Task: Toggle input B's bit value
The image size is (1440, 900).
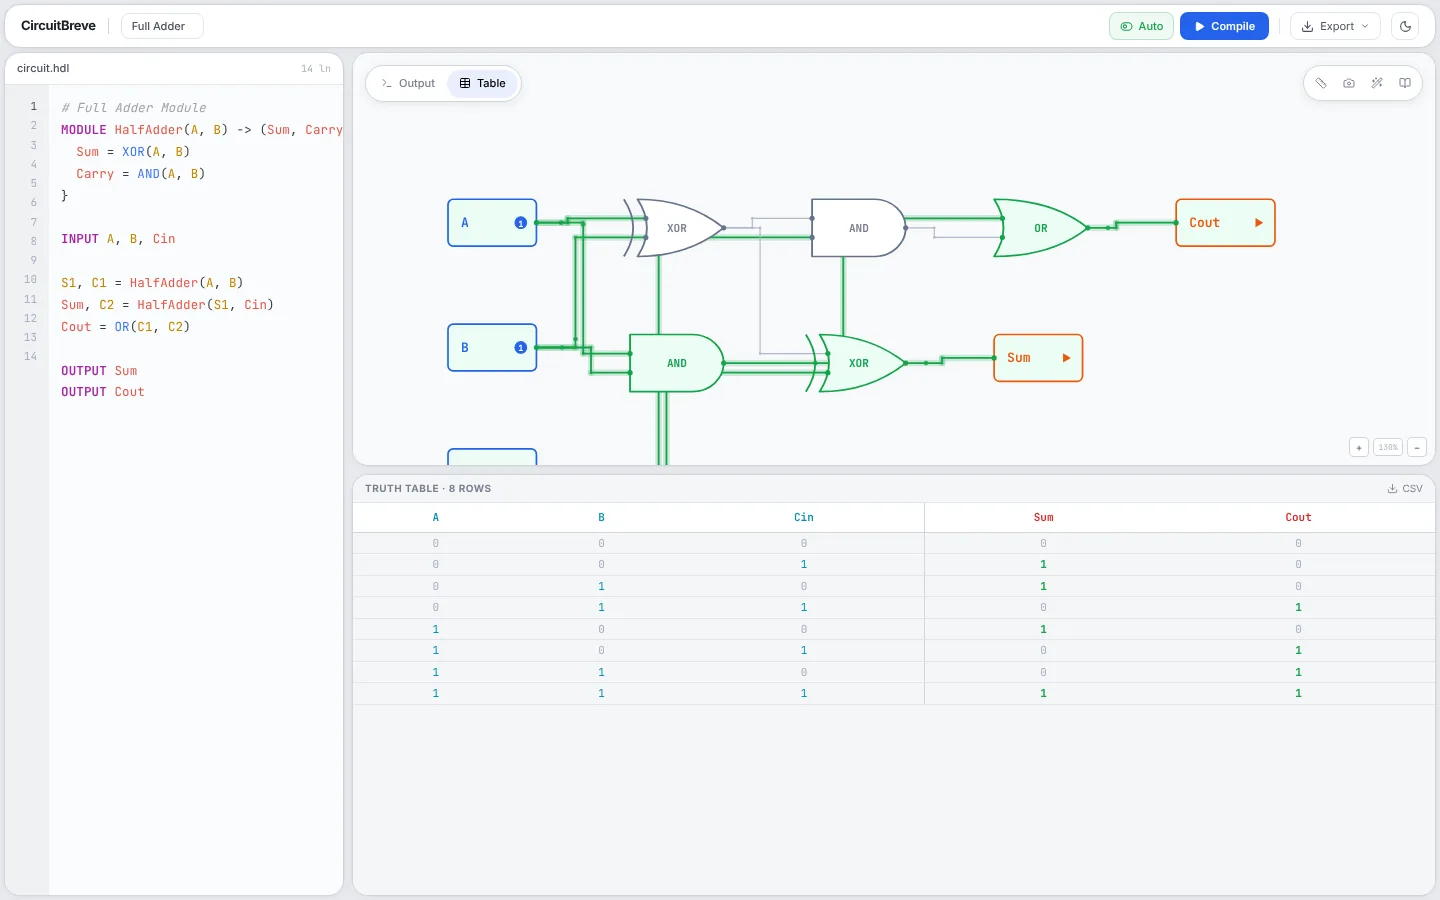Action: point(520,348)
